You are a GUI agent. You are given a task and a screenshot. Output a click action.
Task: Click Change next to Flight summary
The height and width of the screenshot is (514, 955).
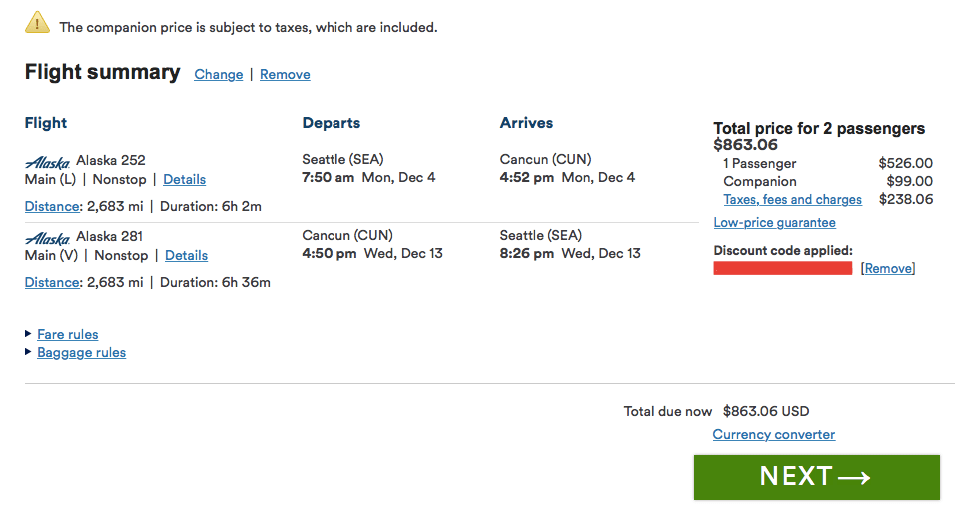click(219, 74)
